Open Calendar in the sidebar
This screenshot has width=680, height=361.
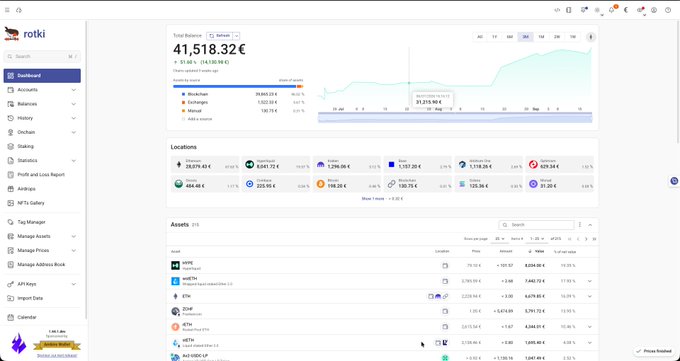[42, 317]
